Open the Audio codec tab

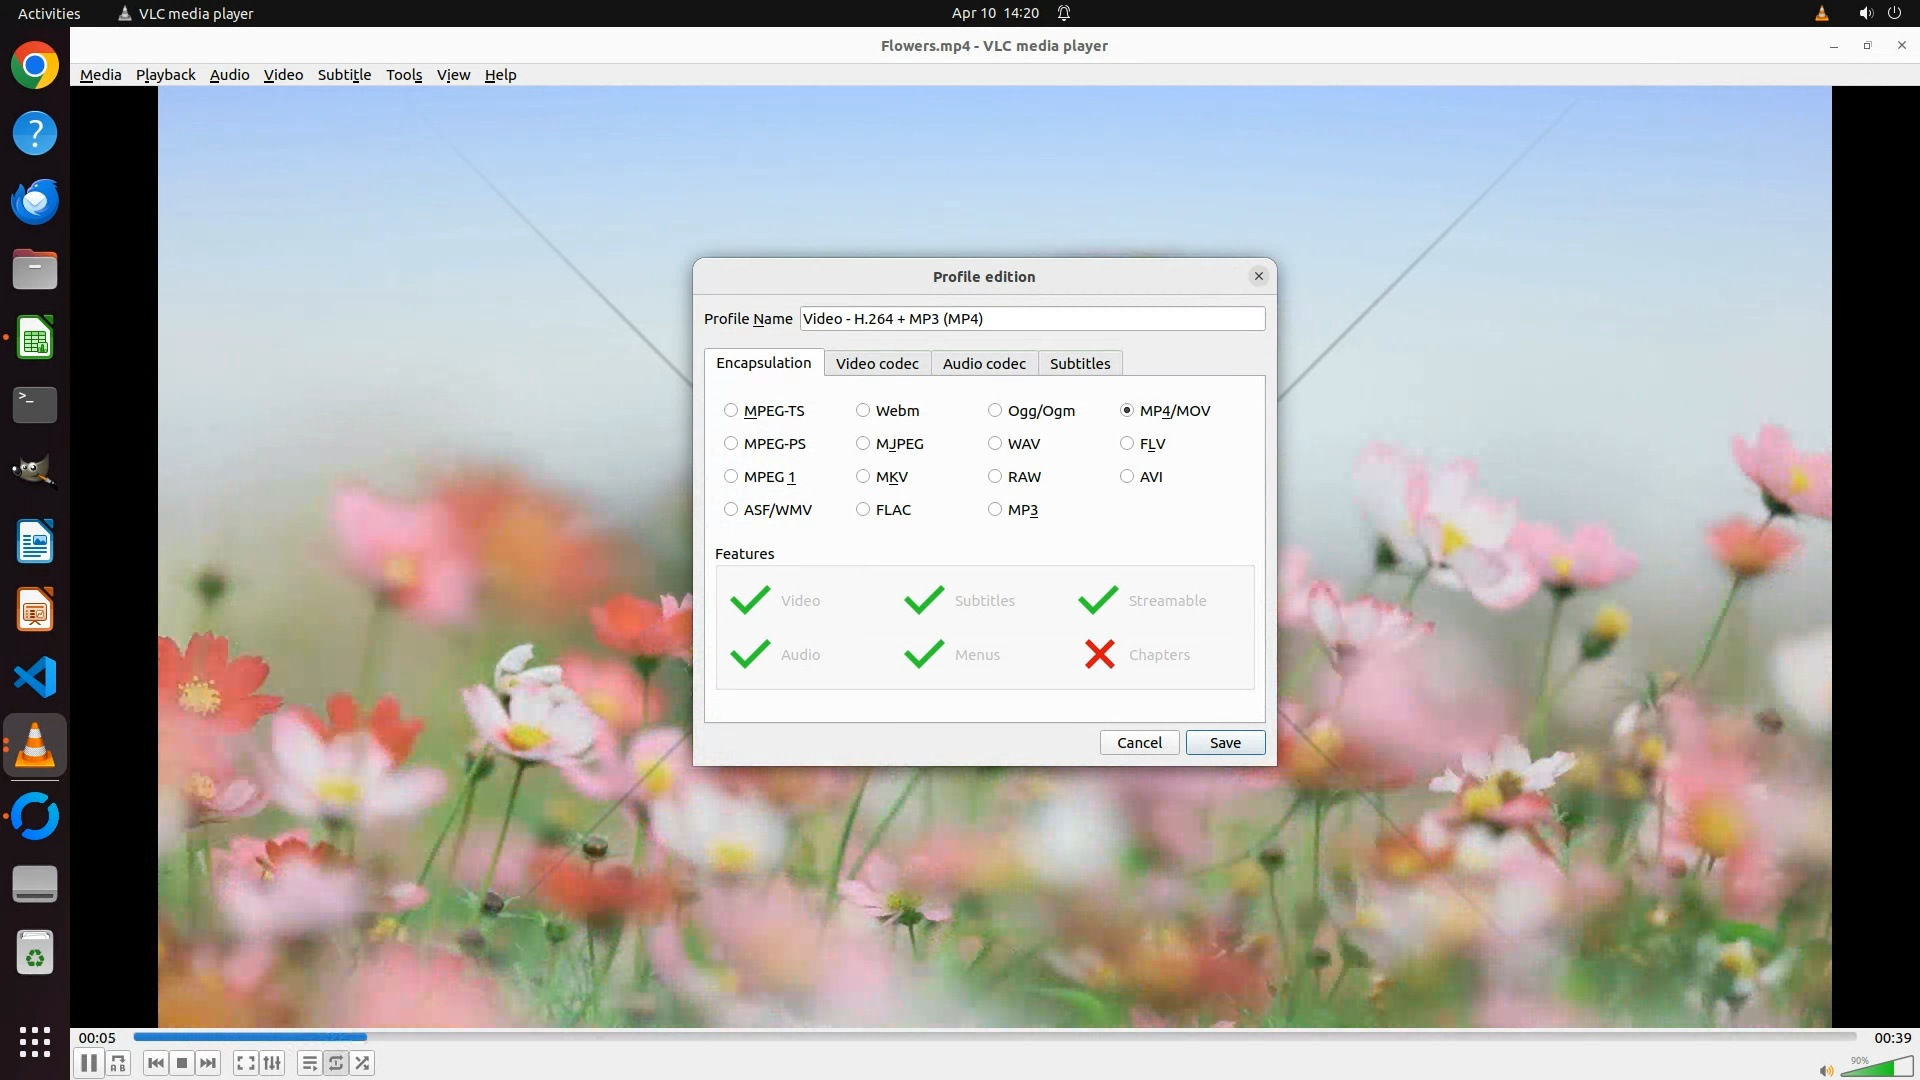point(984,364)
